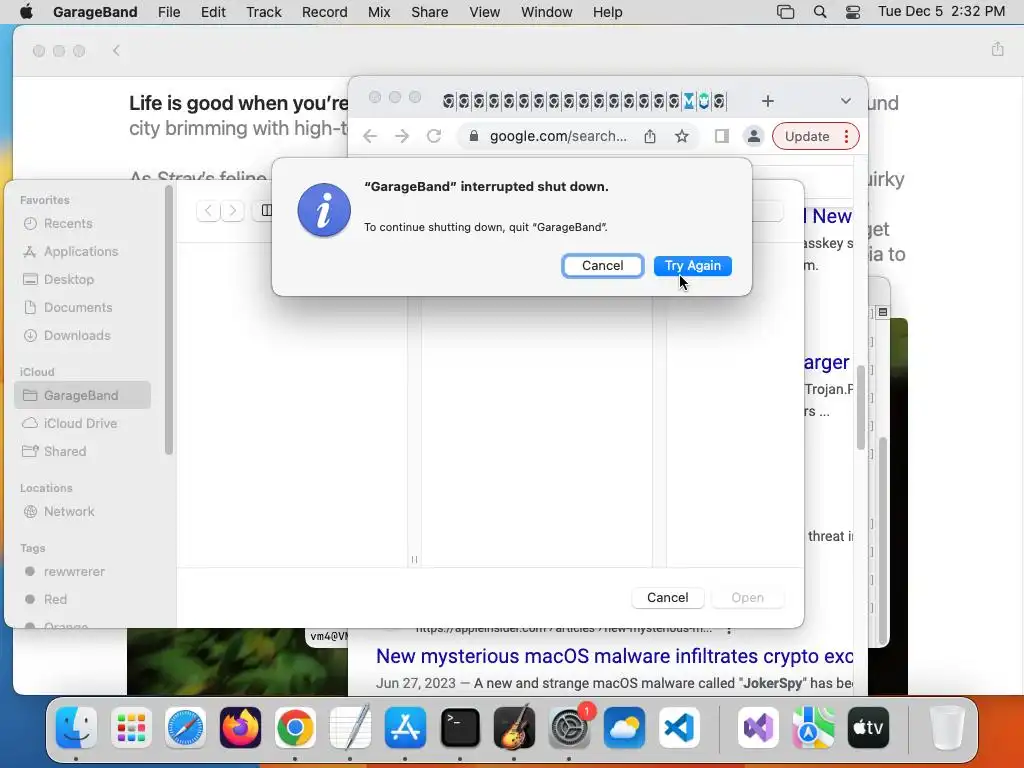
Task: Open the Apple menu
Action: coord(25,12)
